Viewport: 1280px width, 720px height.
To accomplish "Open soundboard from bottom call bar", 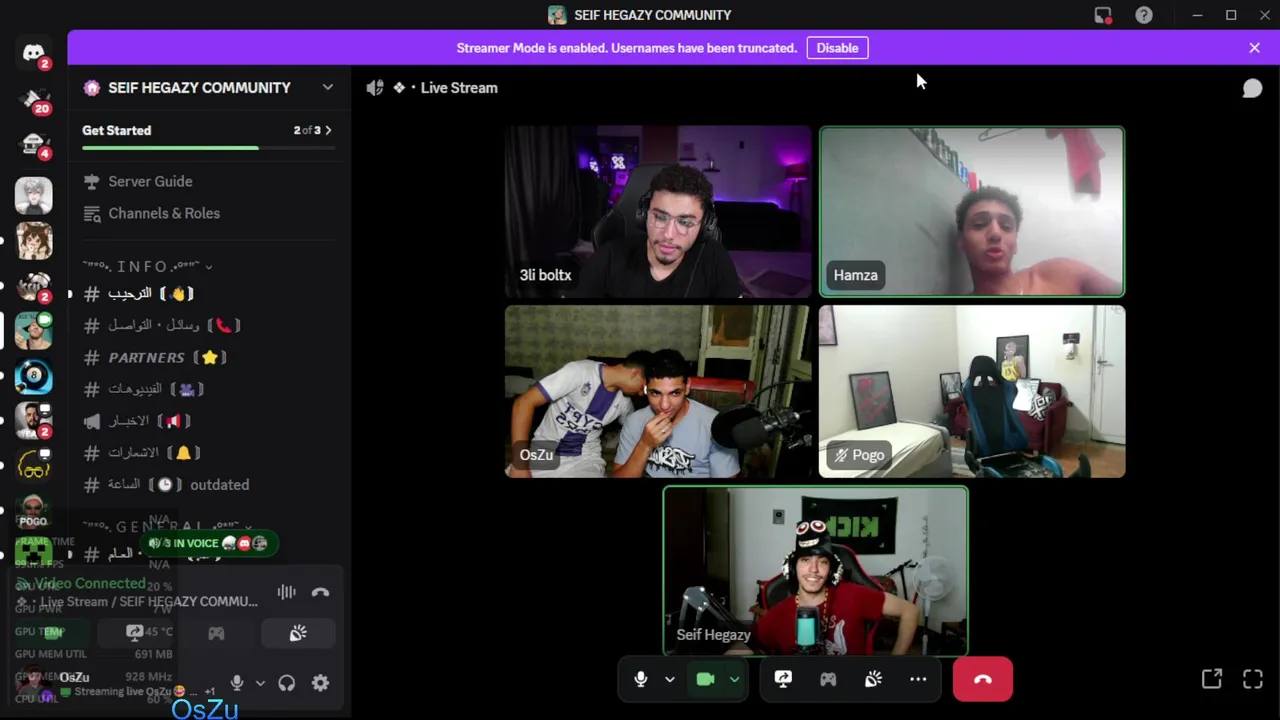I will [873, 679].
